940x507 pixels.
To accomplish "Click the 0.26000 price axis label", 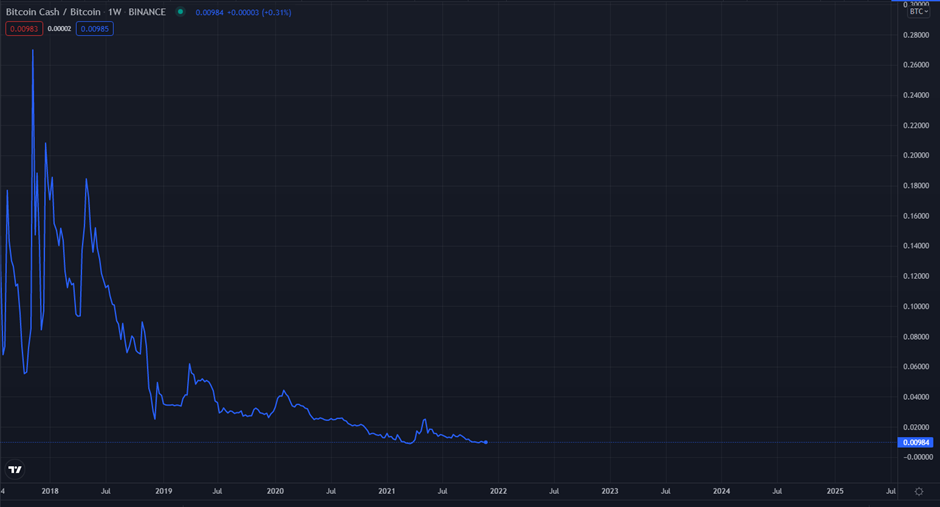I will click(916, 65).
